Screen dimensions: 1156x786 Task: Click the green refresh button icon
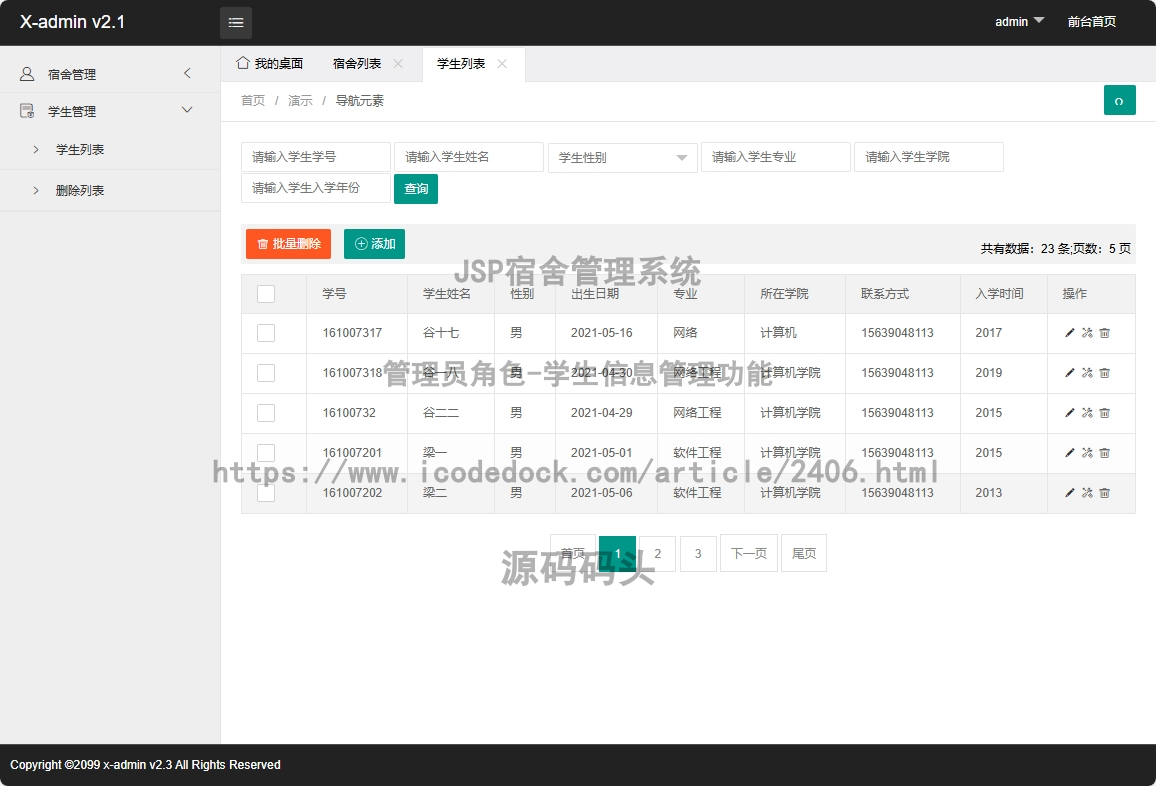pyautogui.click(x=1119, y=100)
